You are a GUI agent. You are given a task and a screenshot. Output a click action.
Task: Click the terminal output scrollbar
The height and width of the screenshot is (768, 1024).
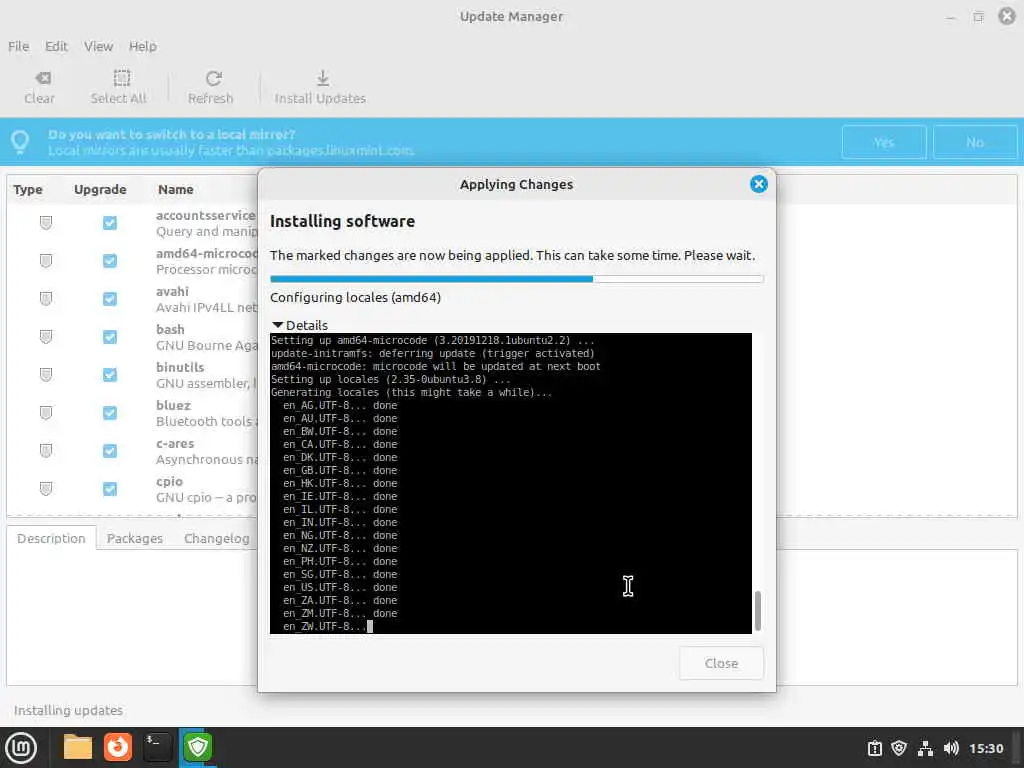pos(758,611)
